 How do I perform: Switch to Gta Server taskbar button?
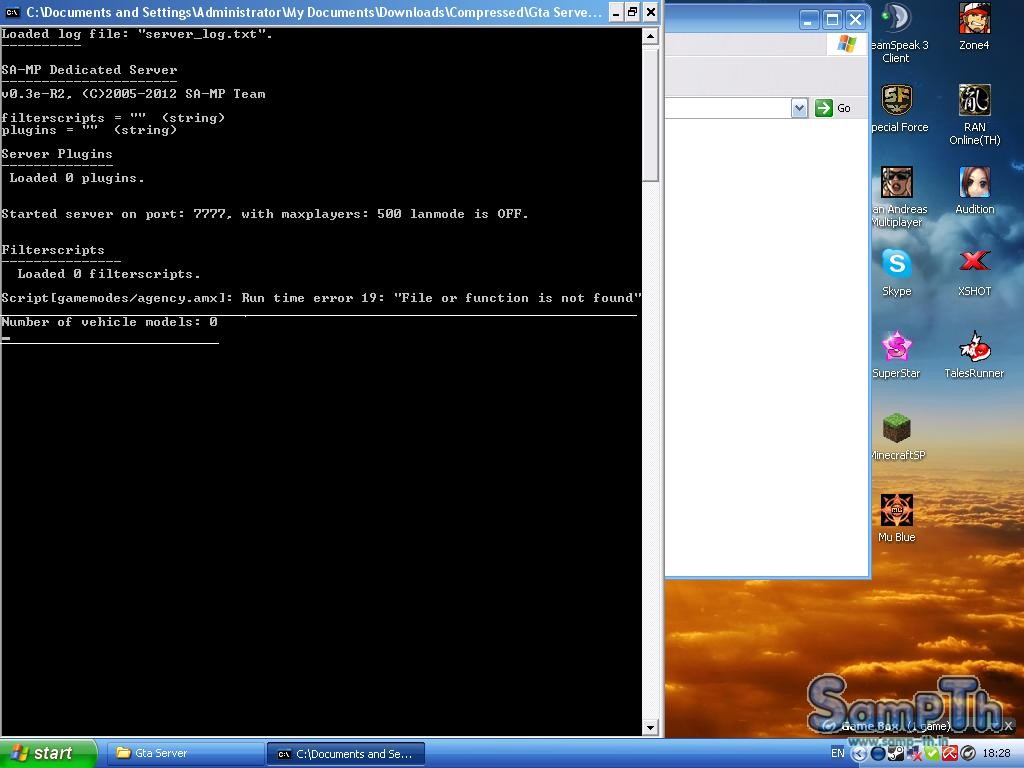coord(185,754)
